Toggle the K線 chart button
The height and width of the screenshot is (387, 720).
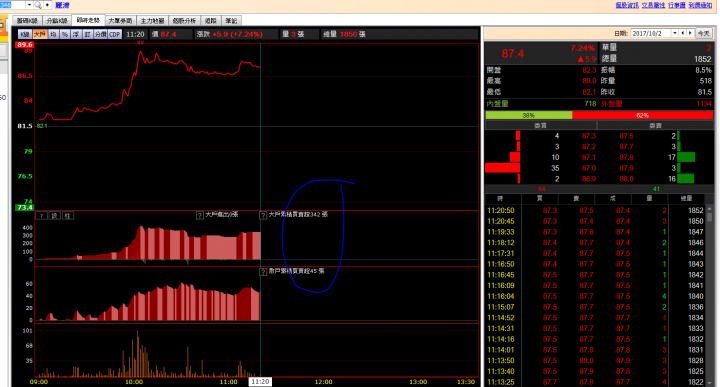tap(25, 34)
